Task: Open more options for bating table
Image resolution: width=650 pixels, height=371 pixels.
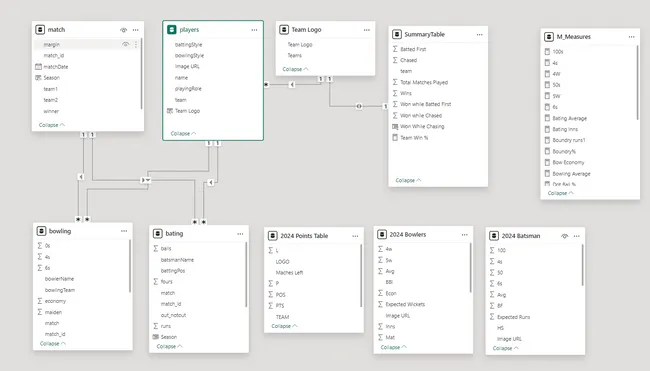Action: 240,234
